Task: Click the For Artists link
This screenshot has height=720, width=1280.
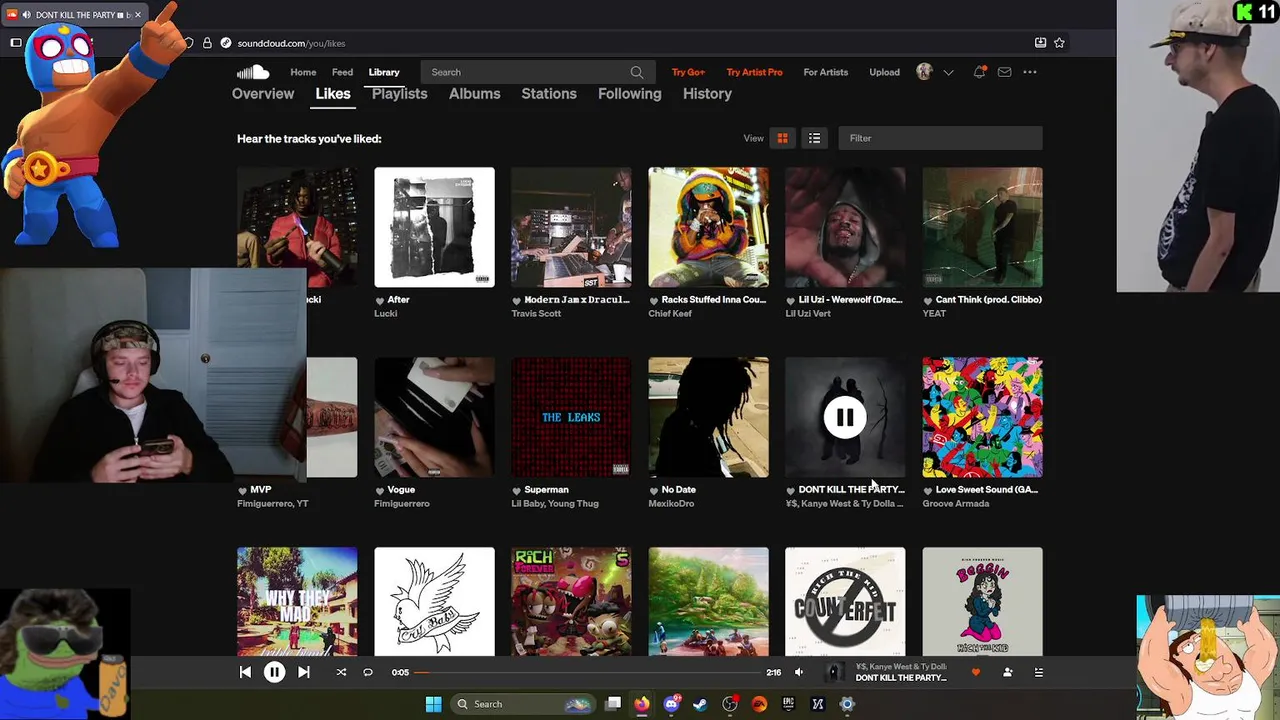Action: 826,72
